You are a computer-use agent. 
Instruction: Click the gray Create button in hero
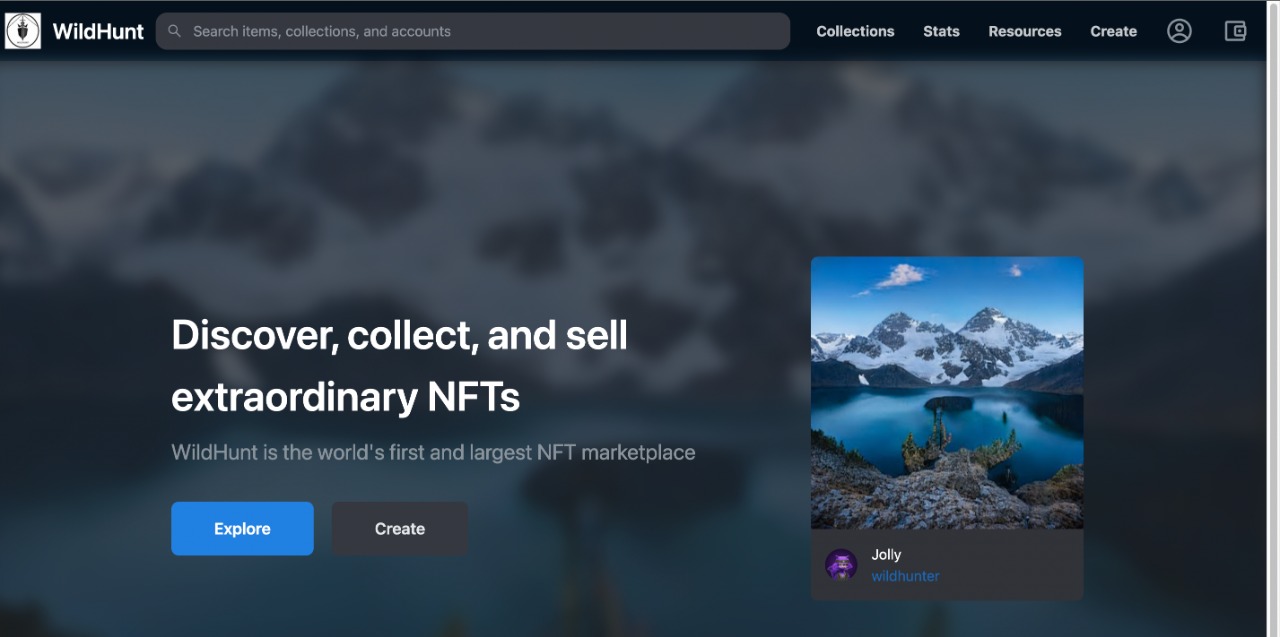pos(400,528)
